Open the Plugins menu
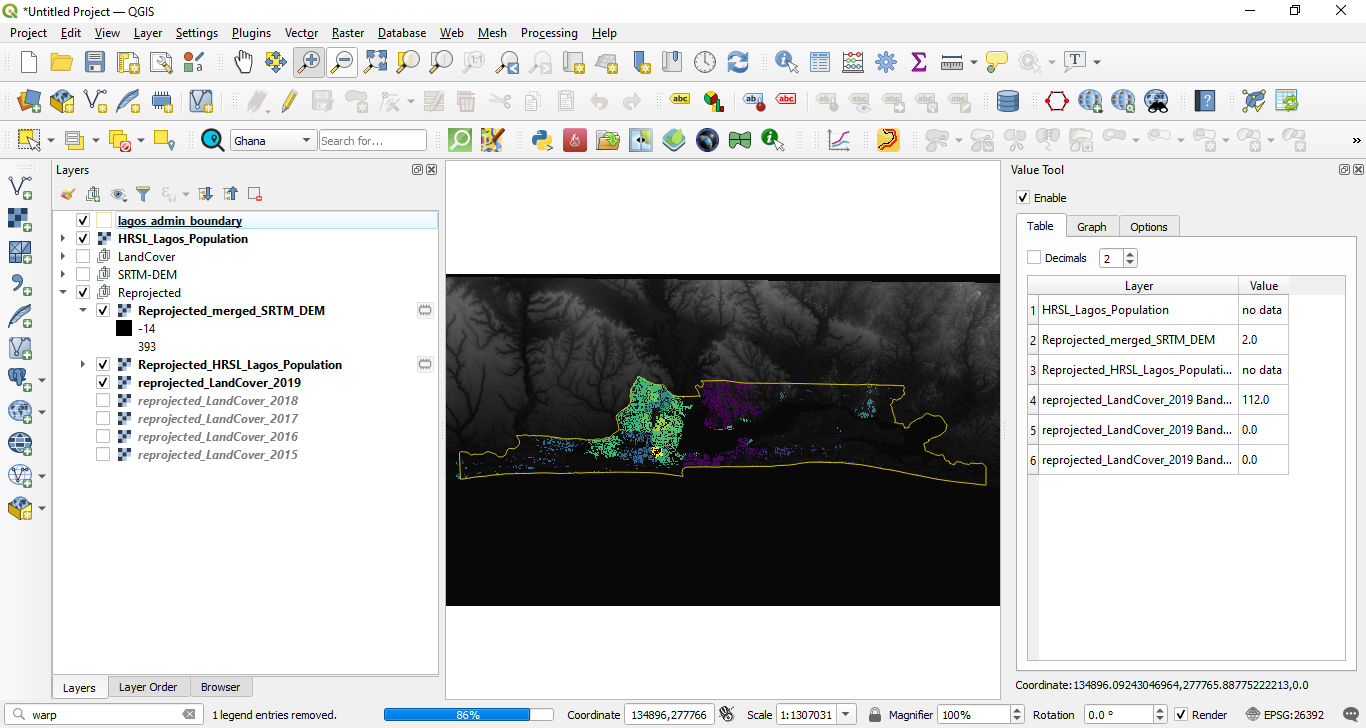The height and width of the screenshot is (728, 1366). click(251, 33)
